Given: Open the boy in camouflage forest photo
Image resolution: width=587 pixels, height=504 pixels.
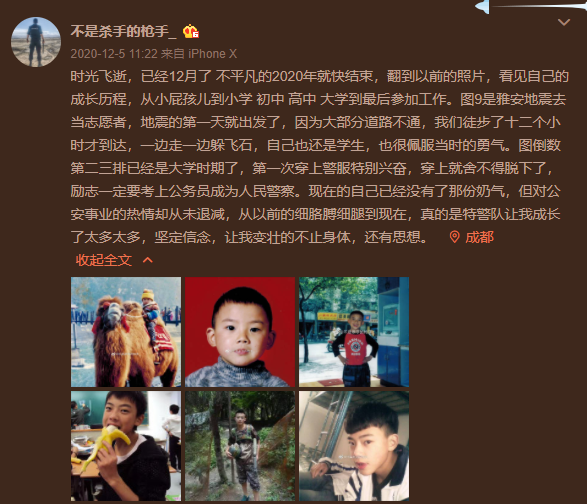Looking at the screenshot, I should coord(240,446).
